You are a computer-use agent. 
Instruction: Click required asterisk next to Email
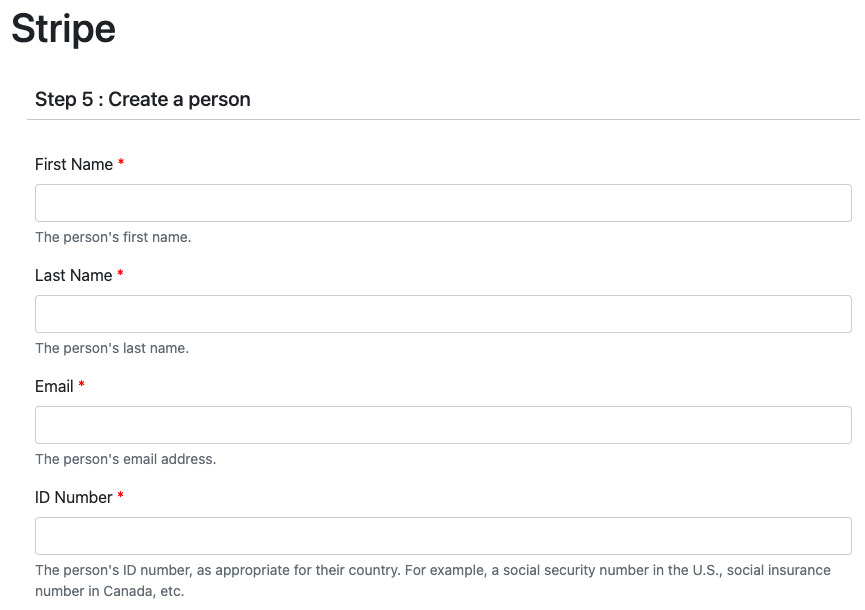coord(82,386)
